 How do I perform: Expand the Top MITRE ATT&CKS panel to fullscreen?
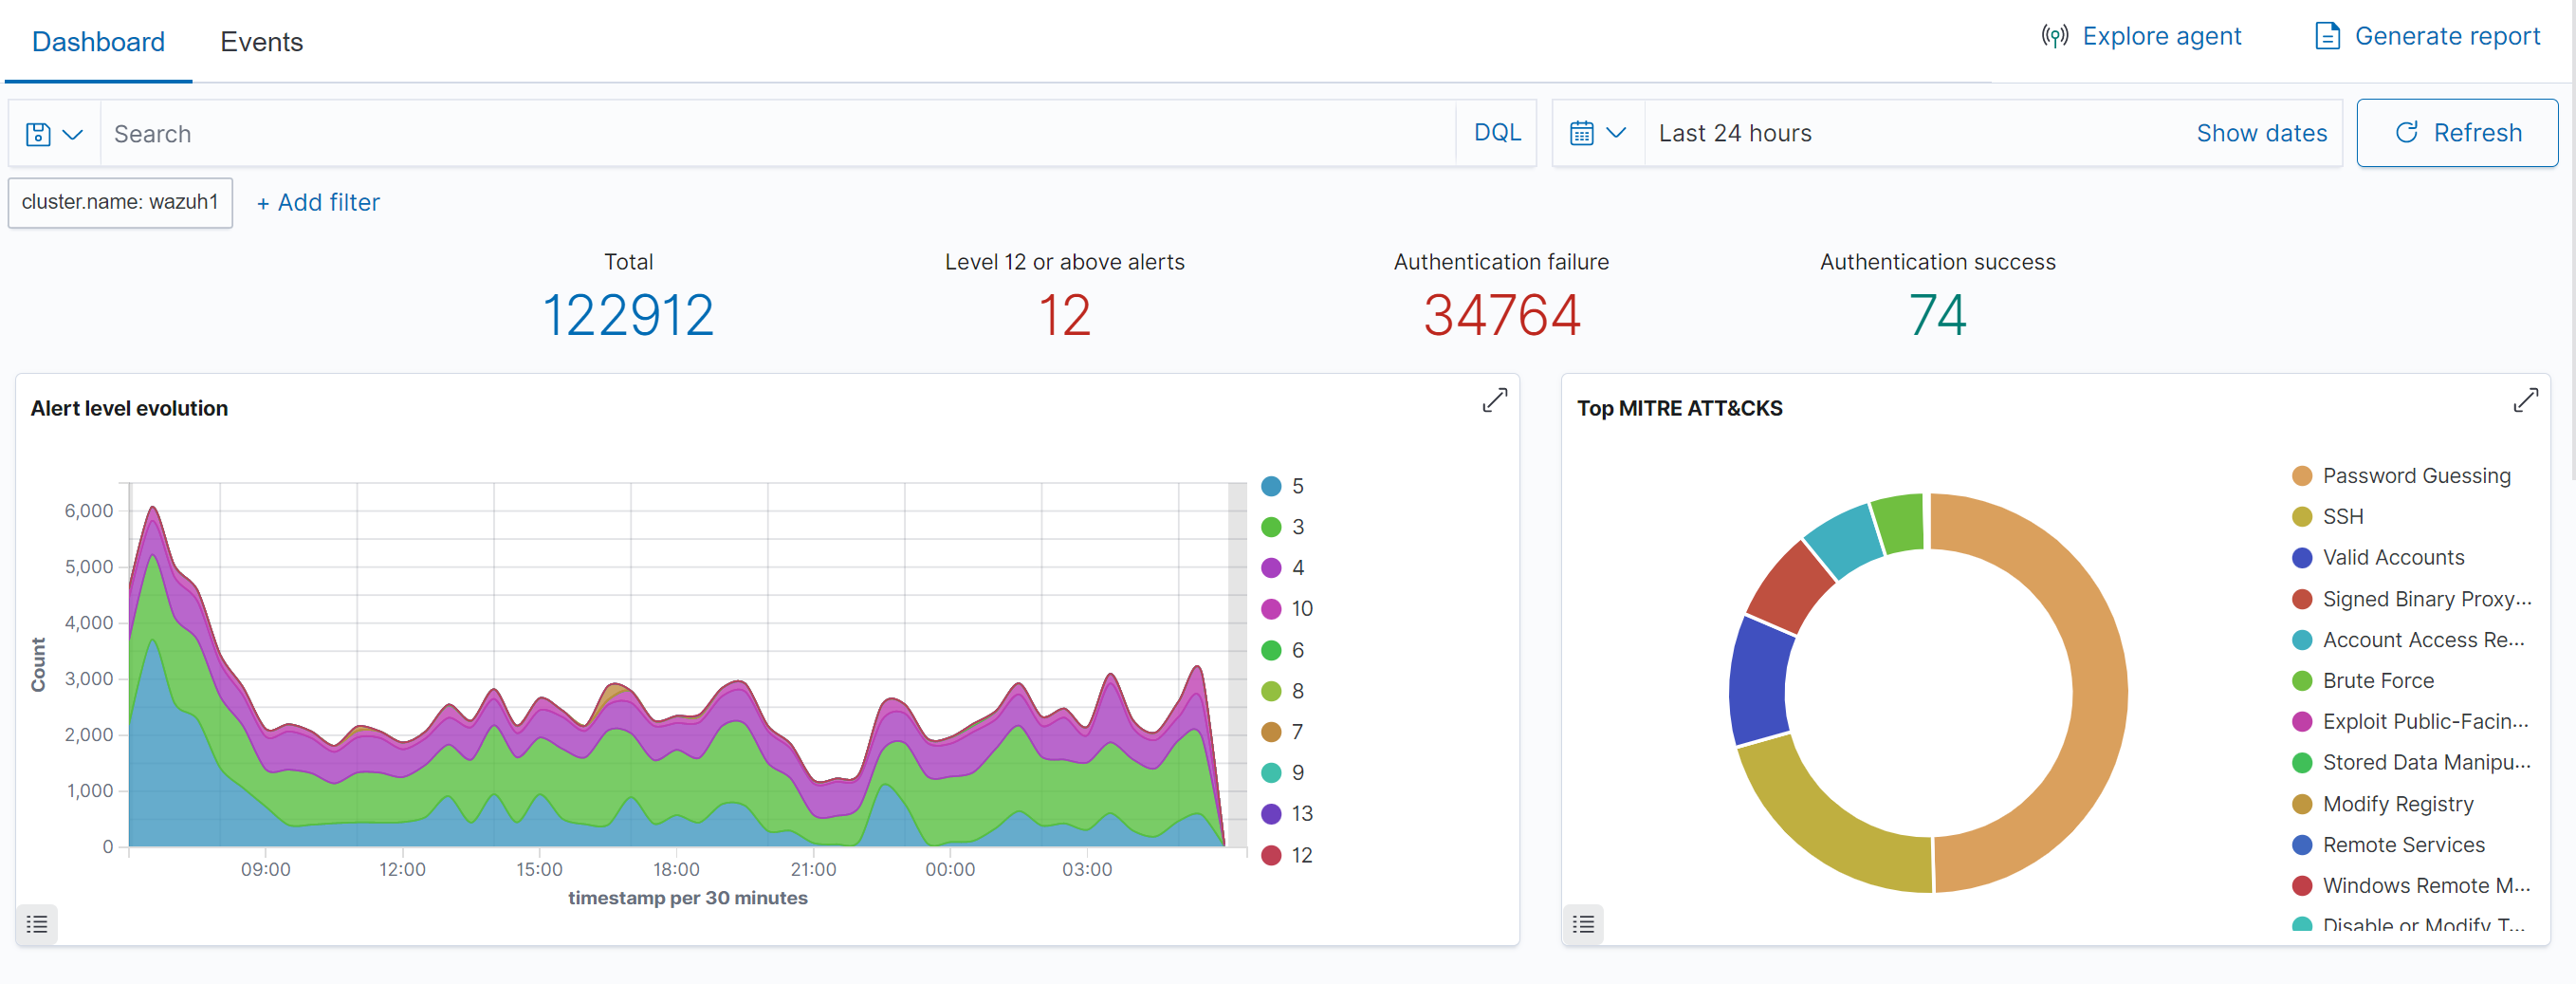pos(2526,400)
